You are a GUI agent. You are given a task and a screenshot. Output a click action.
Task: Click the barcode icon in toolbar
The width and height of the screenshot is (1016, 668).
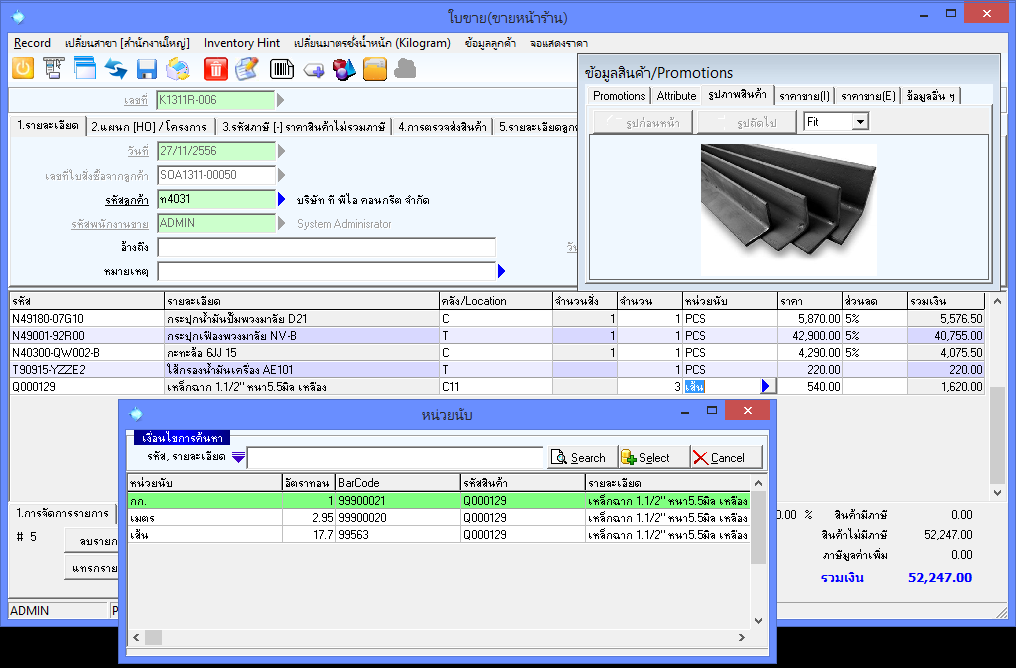(281, 69)
